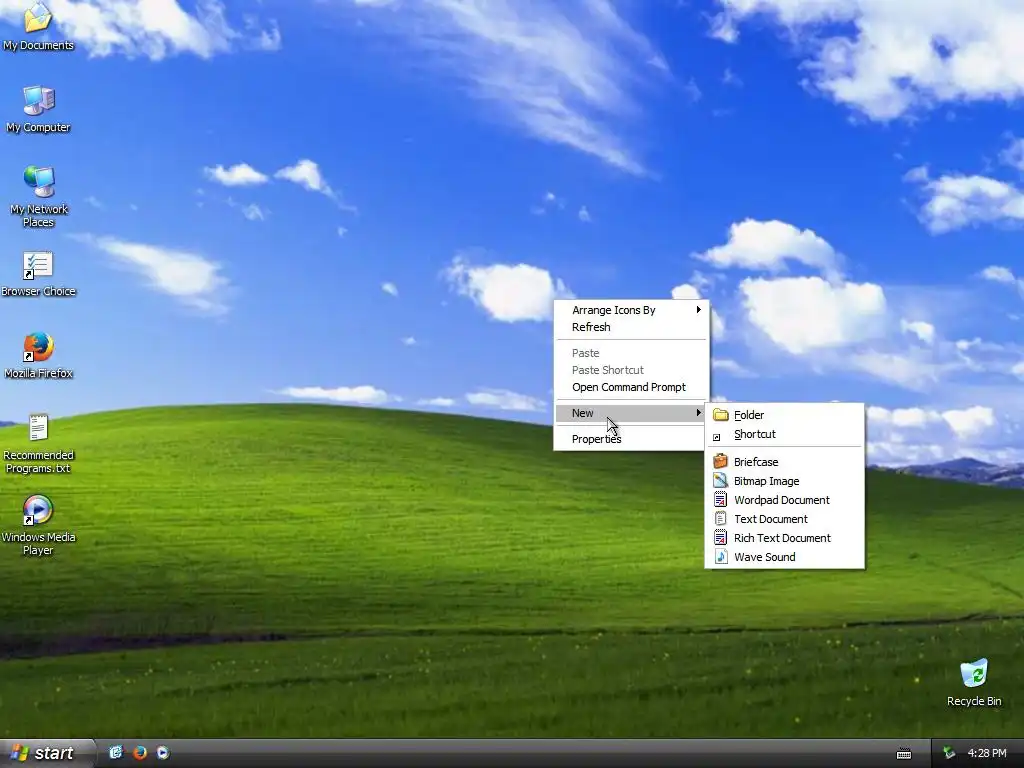The width and height of the screenshot is (1024, 768).
Task: Click the highlighted New menu entry
Action: point(632,413)
